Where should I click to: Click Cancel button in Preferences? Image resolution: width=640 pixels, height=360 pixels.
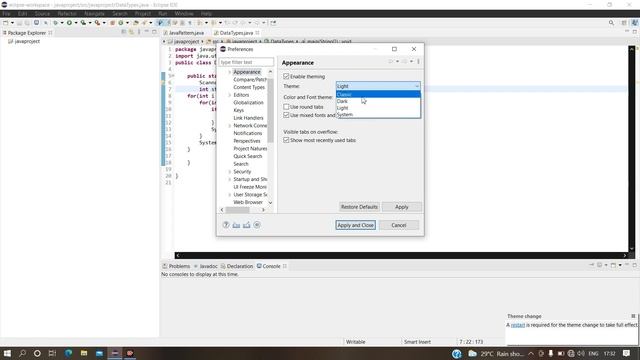pyautogui.click(x=399, y=225)
